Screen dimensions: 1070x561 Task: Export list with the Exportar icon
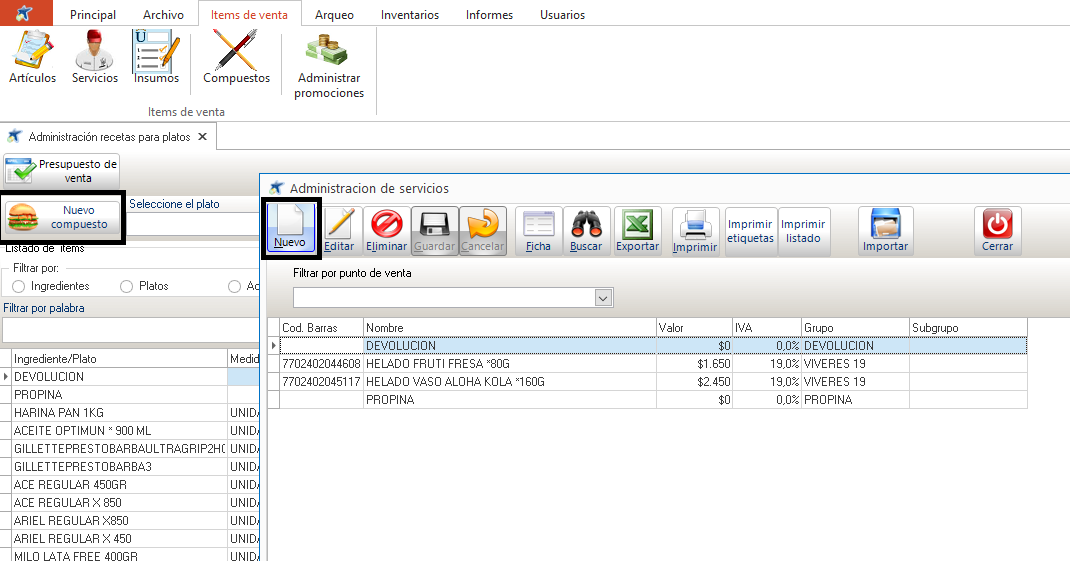(x=637, y=230)
